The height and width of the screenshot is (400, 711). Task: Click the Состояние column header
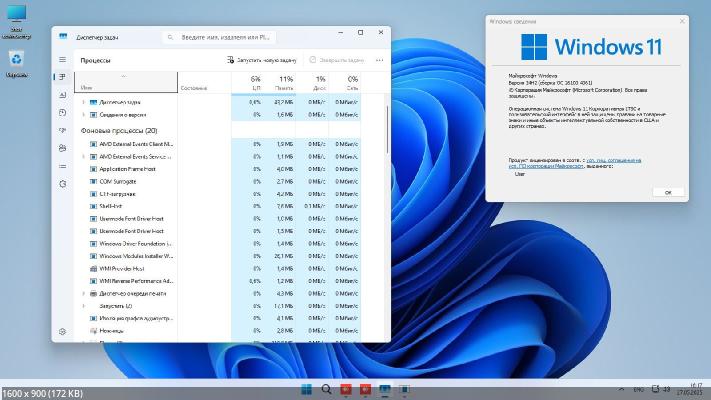click(x=205, y=83)
